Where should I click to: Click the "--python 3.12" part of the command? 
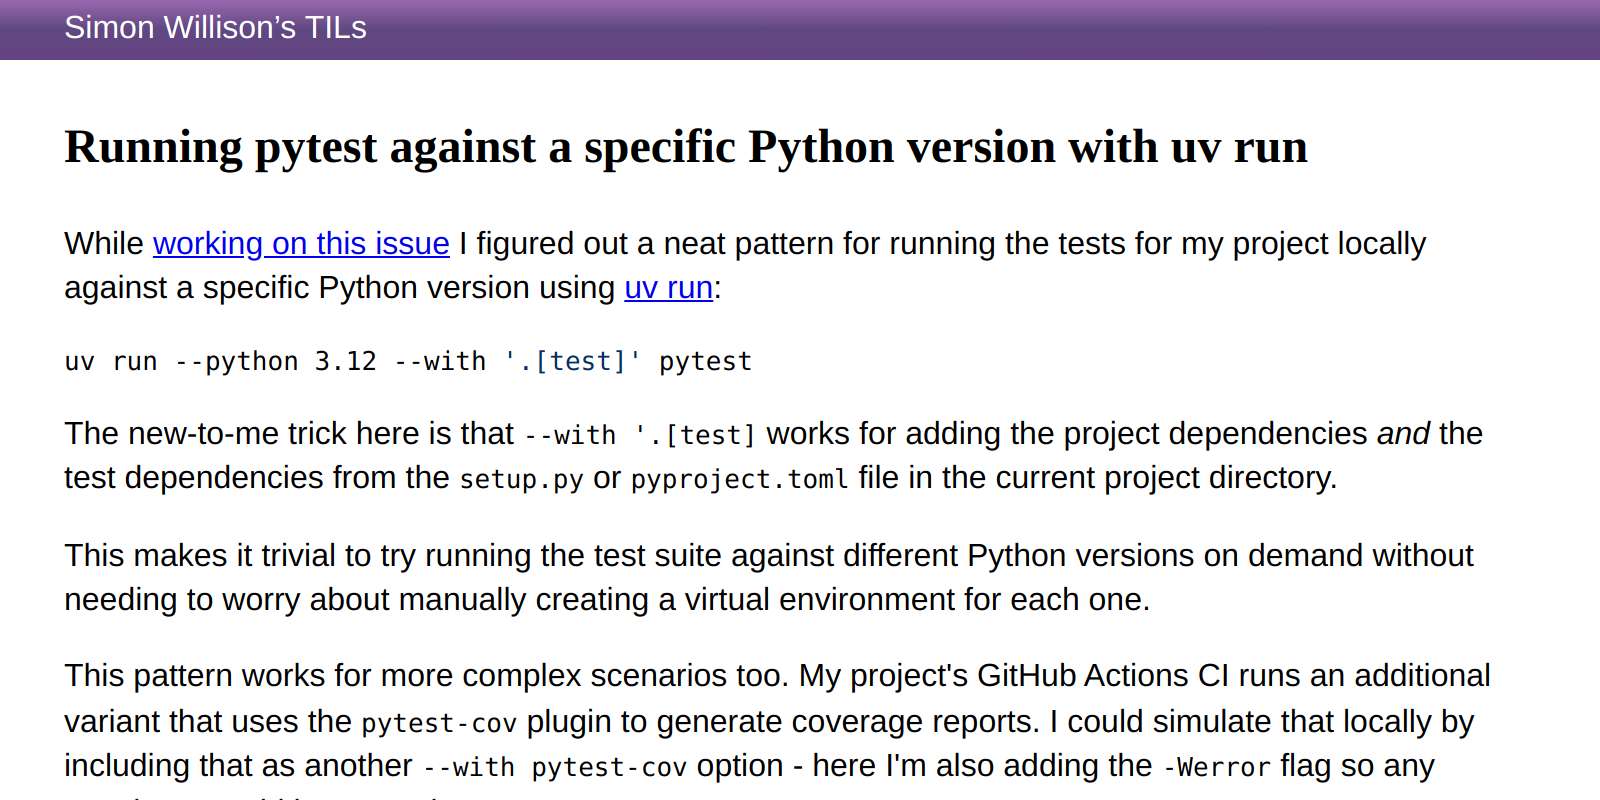point(276,361)
